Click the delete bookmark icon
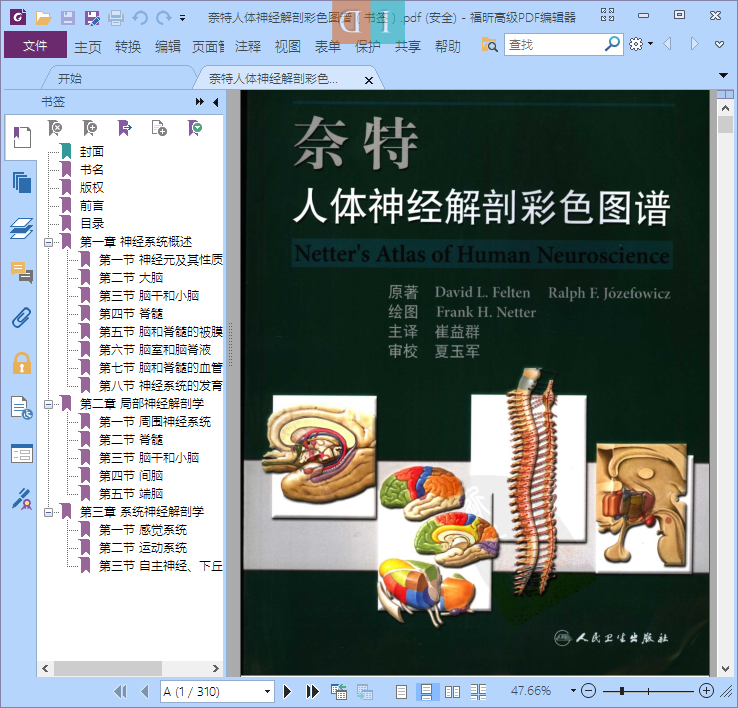The image size is (738, 708). coord(55,128)
